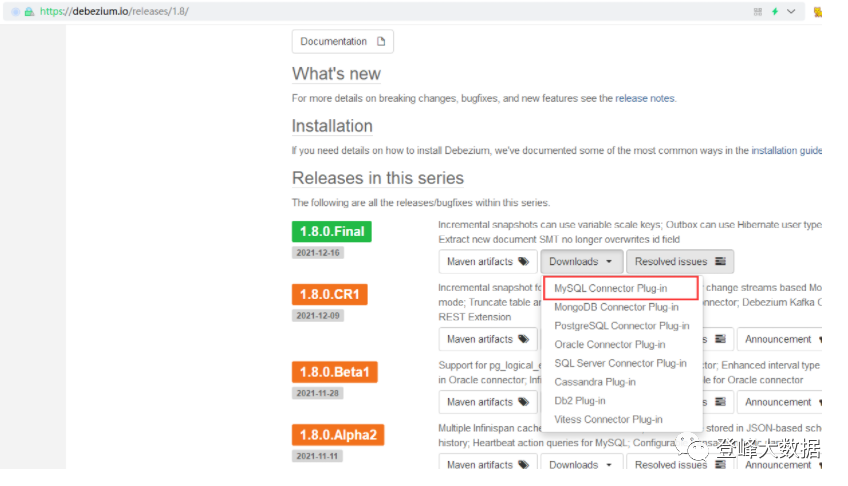Select SQL Server Connector Plug-in download
Screen dimensions: 848x486
[621, 363]
